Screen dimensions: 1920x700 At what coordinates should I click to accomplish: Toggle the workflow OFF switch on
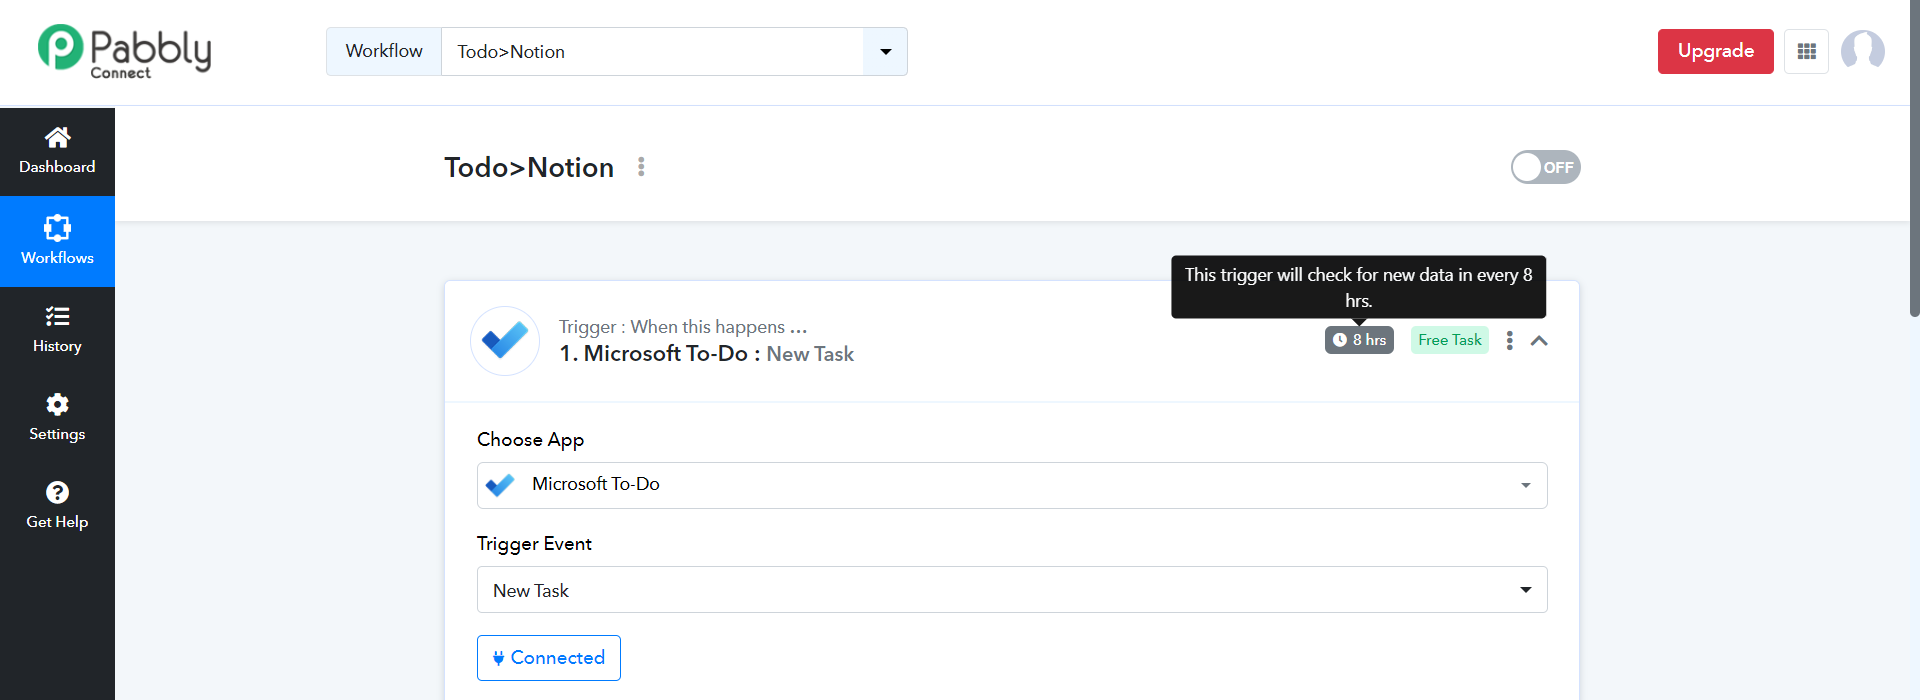(1545, 167)
